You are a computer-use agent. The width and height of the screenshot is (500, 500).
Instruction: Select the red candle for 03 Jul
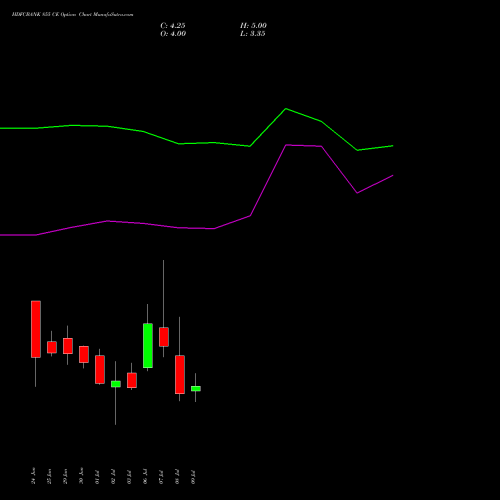[132, 380]
